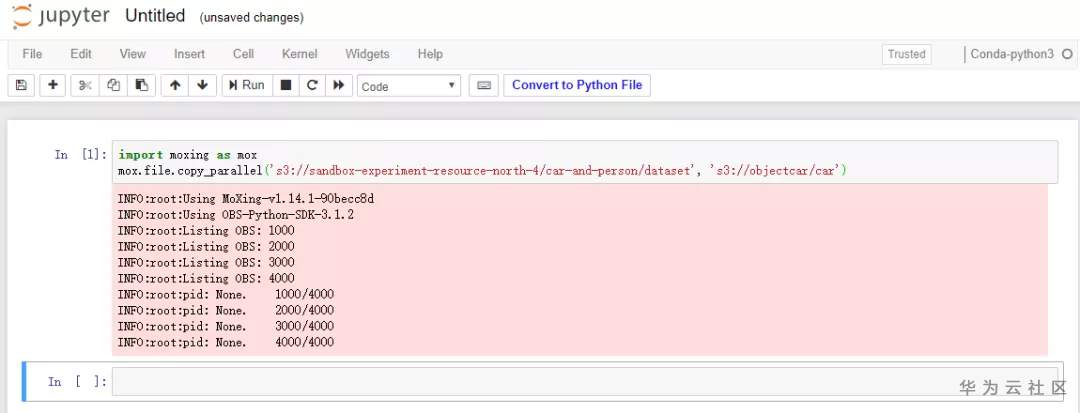Restart kernel and run all cells icon
Viewport: 1080px width, 413px height.
[339, 86]
